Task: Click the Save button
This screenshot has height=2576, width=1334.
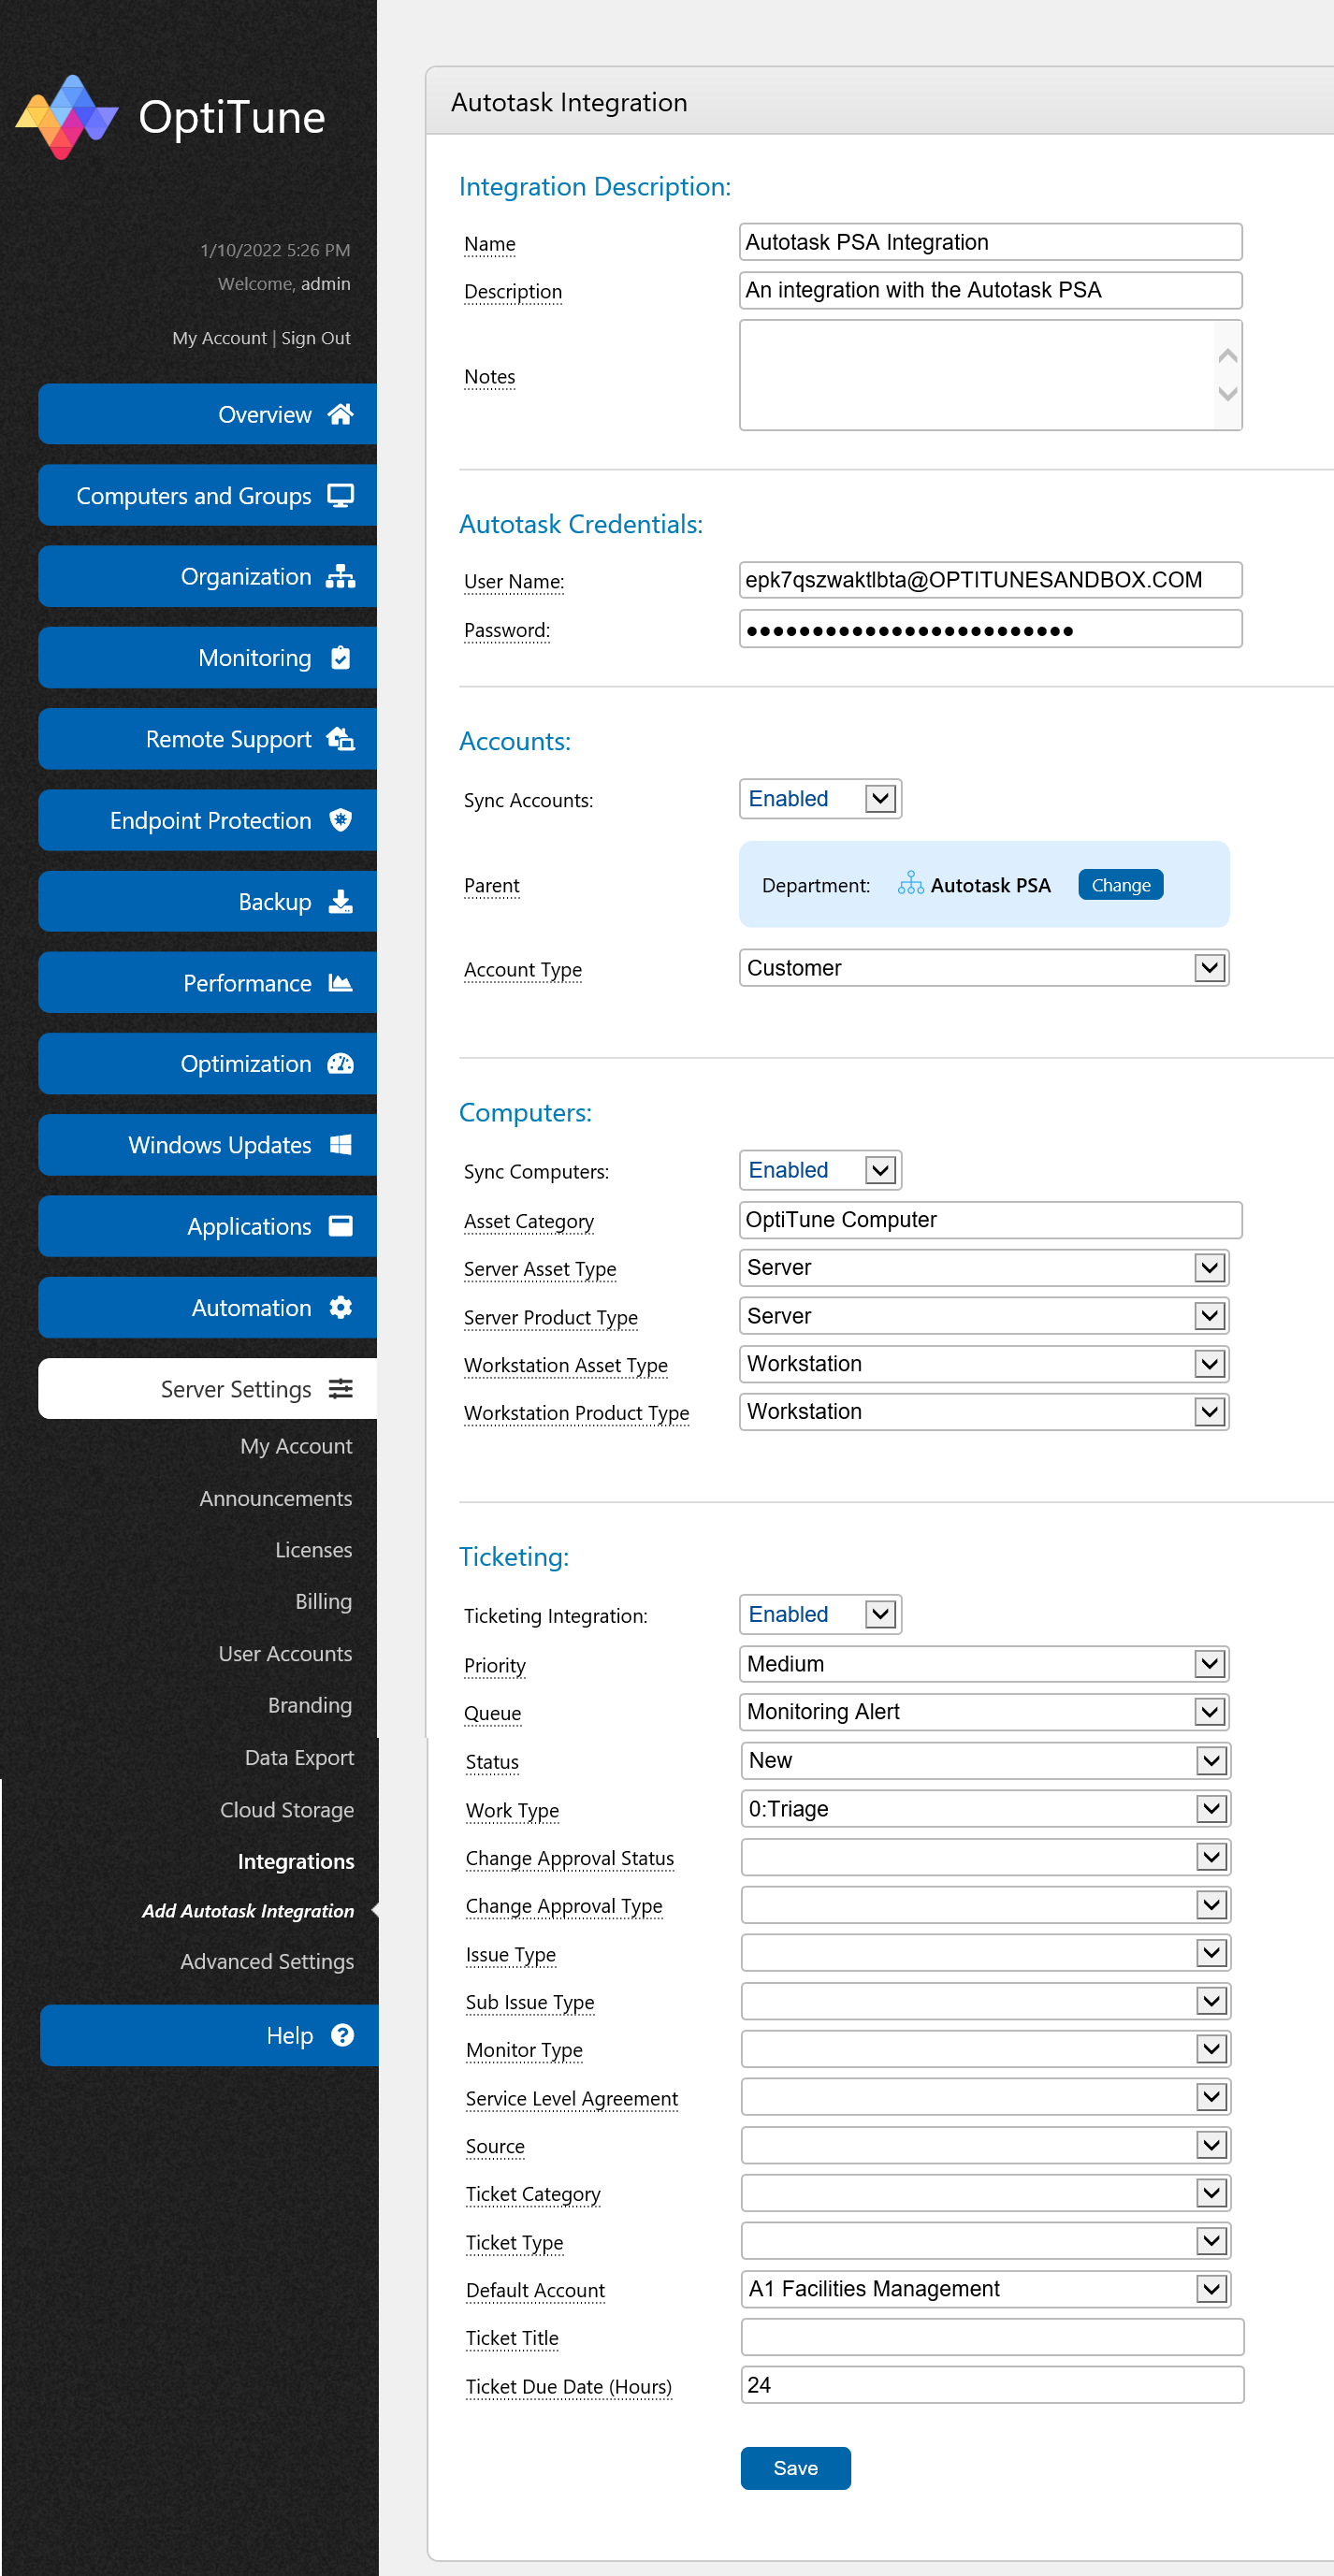Action: coord(796,2467)
